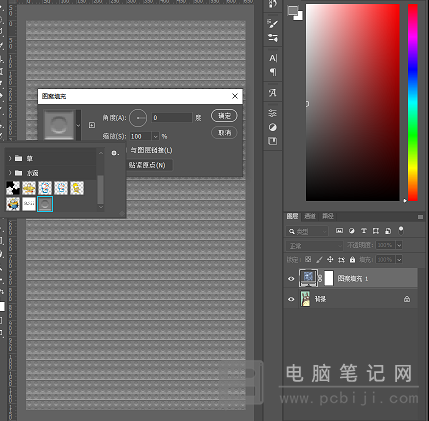Image resolution: width=429 pixels, height=421 pixels.
Task: Toggle the layer filtering switch
Action: point(401,230)
